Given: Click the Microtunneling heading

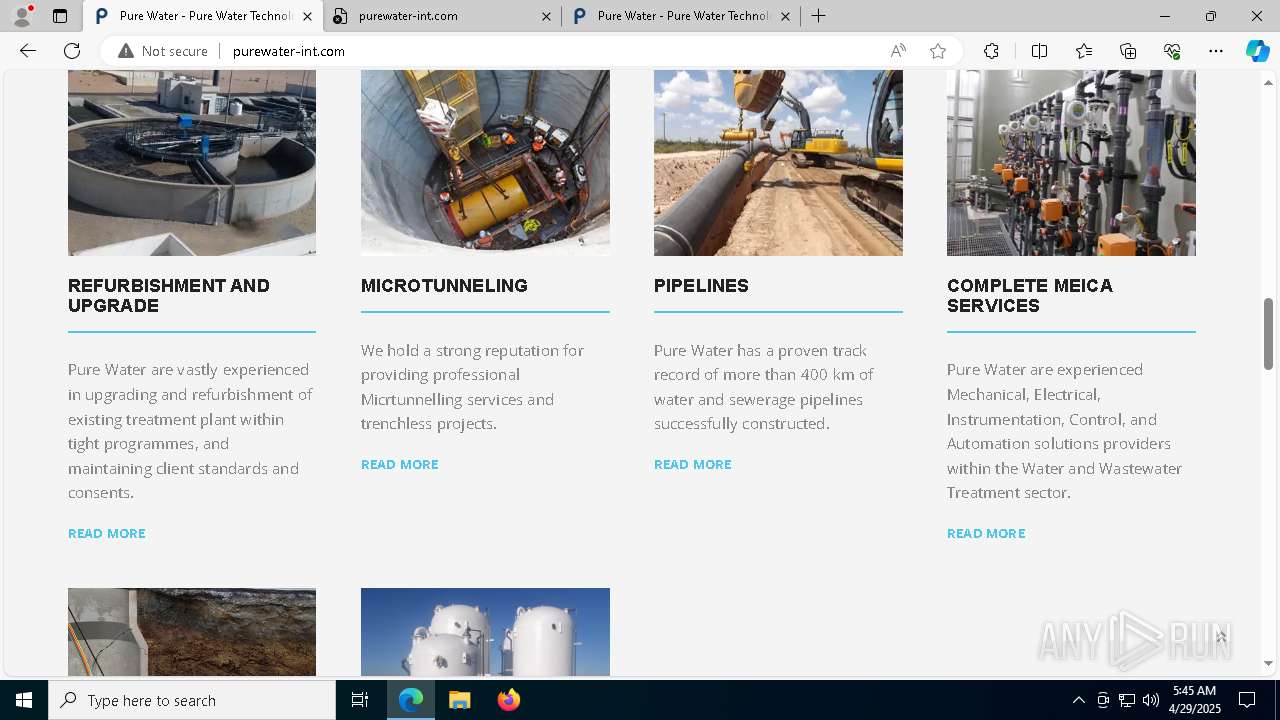Looking at the screenshot, I should coord(444,286).
